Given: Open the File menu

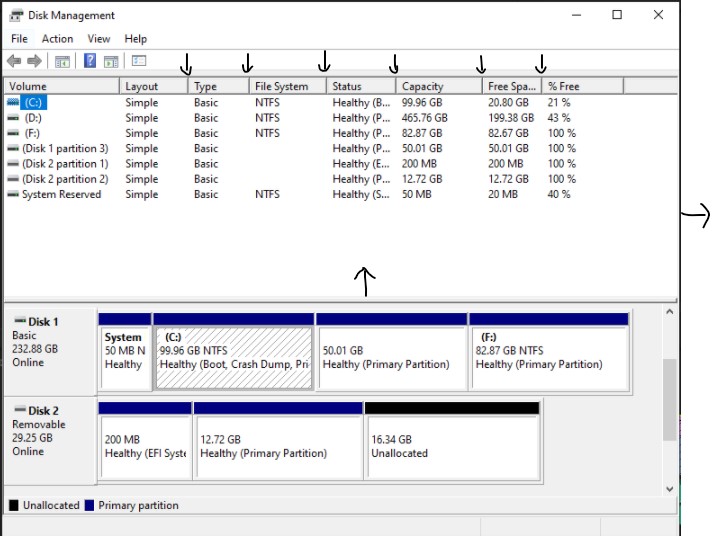Looking at the screenshot, I should (19, 39).
